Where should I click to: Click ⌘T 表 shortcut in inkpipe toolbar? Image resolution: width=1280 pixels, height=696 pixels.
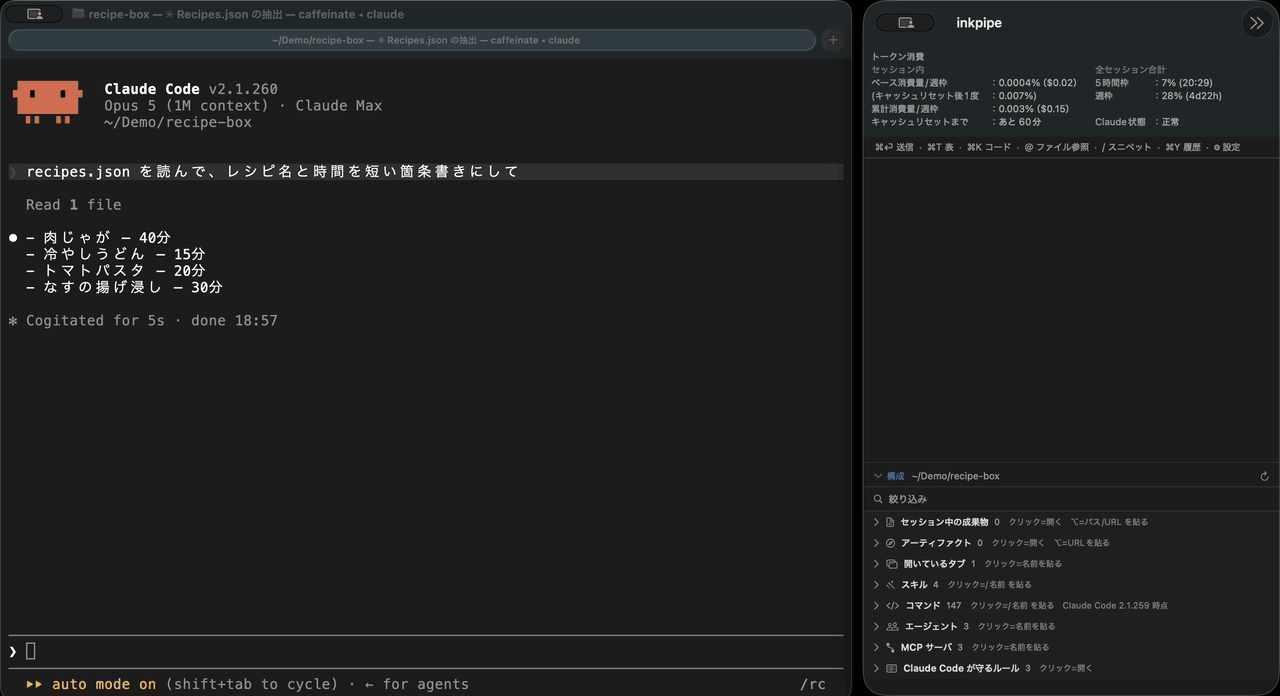[941, 147]
